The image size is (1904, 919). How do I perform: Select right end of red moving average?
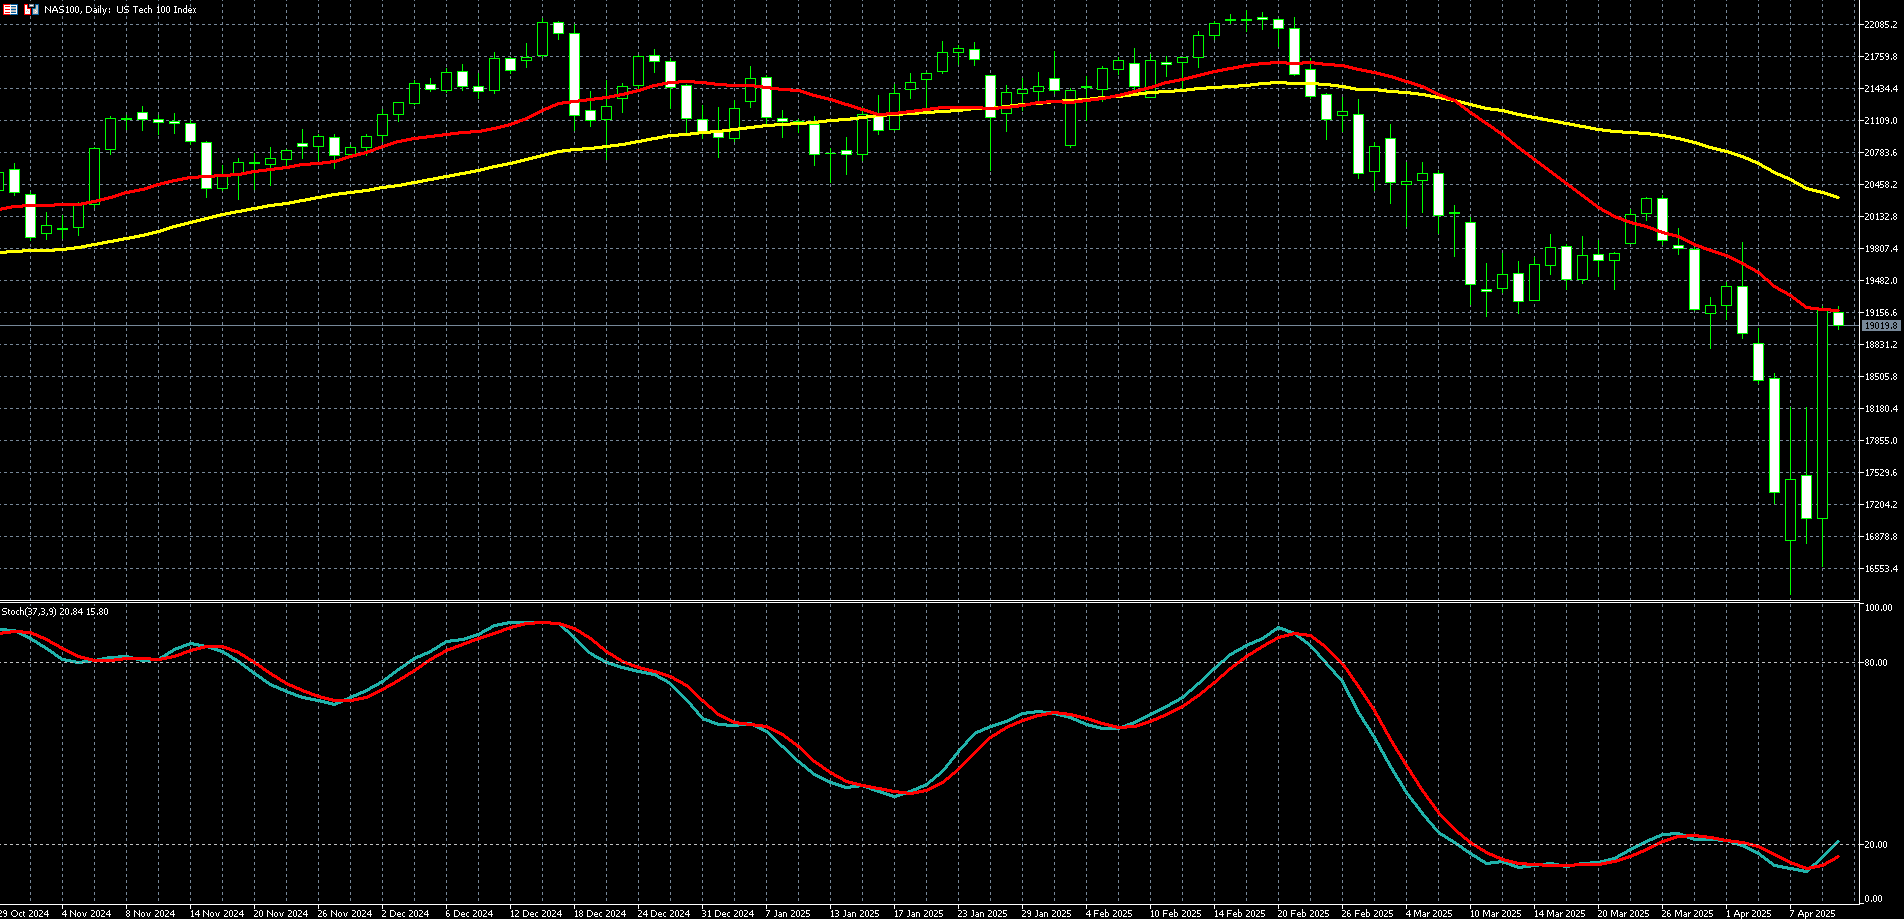pos(1838,312)
